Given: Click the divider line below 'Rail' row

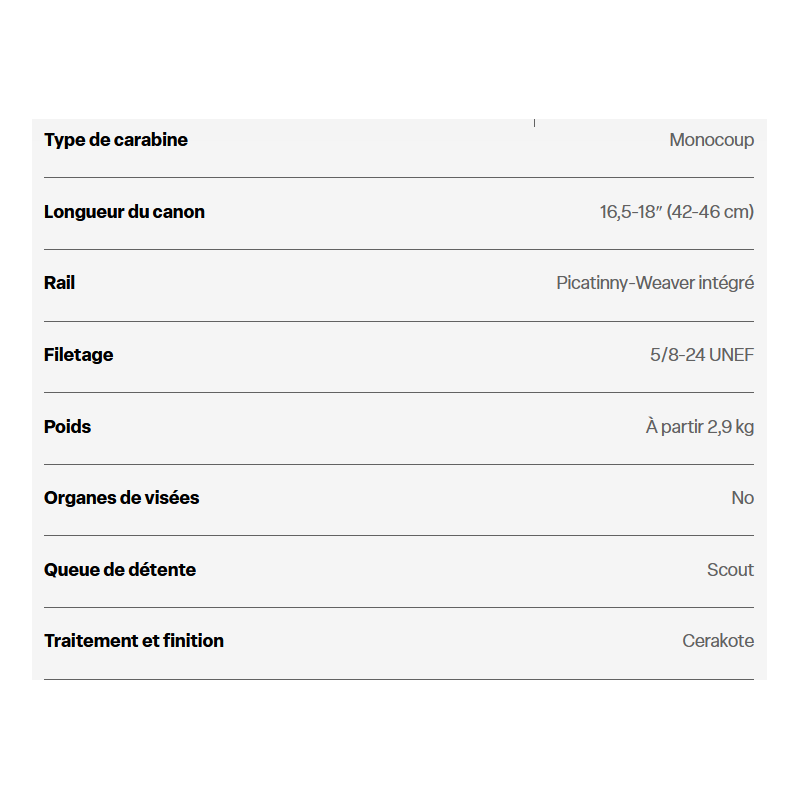Looking at the screenshot, I should tap(399, 321).
